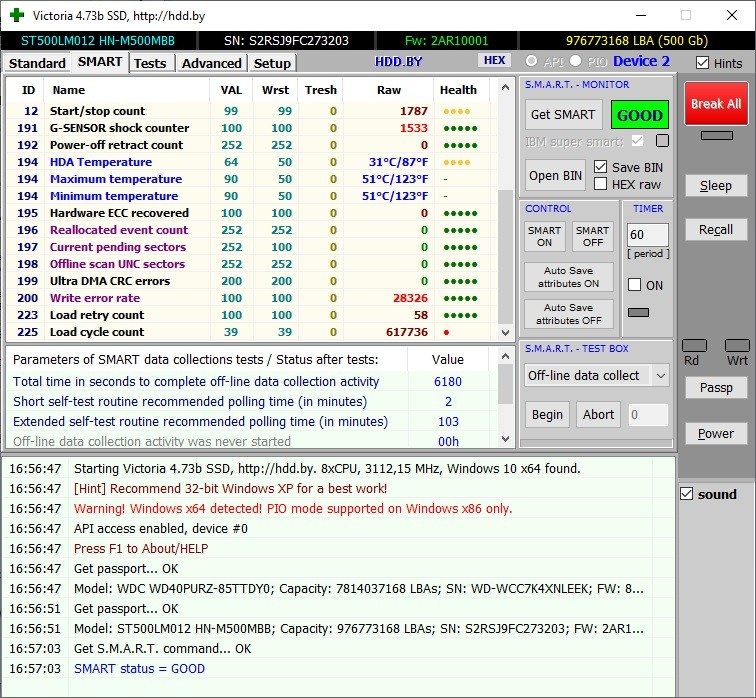Turn Auto Save attributes ON
756x698 pixels.
pyautogui.click(x=569, y=277)
